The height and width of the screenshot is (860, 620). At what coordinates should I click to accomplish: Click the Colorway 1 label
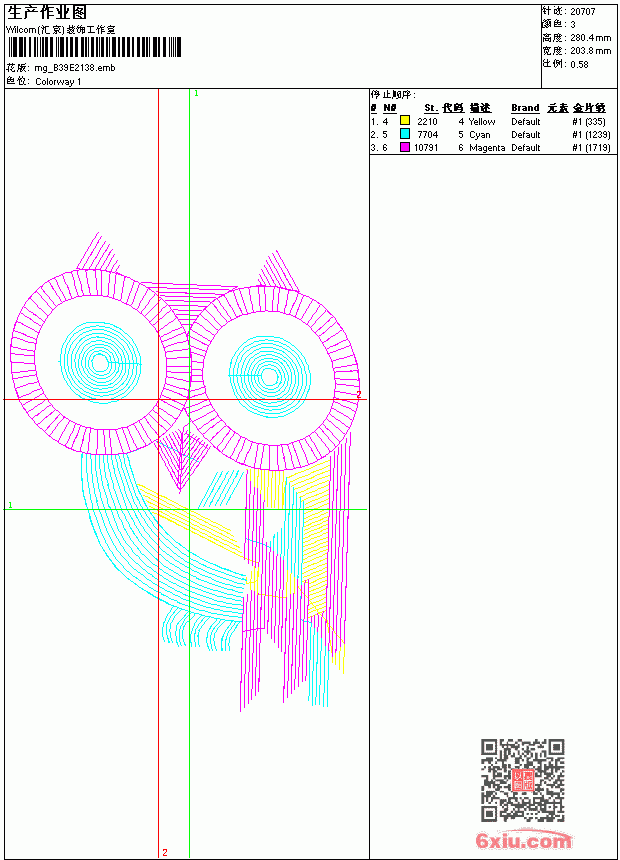58,82
